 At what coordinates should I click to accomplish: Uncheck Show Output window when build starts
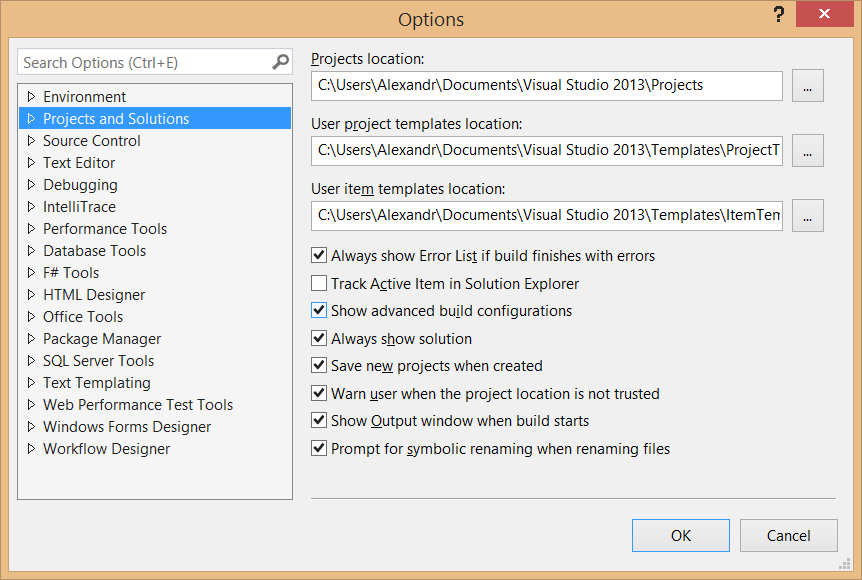319,420
